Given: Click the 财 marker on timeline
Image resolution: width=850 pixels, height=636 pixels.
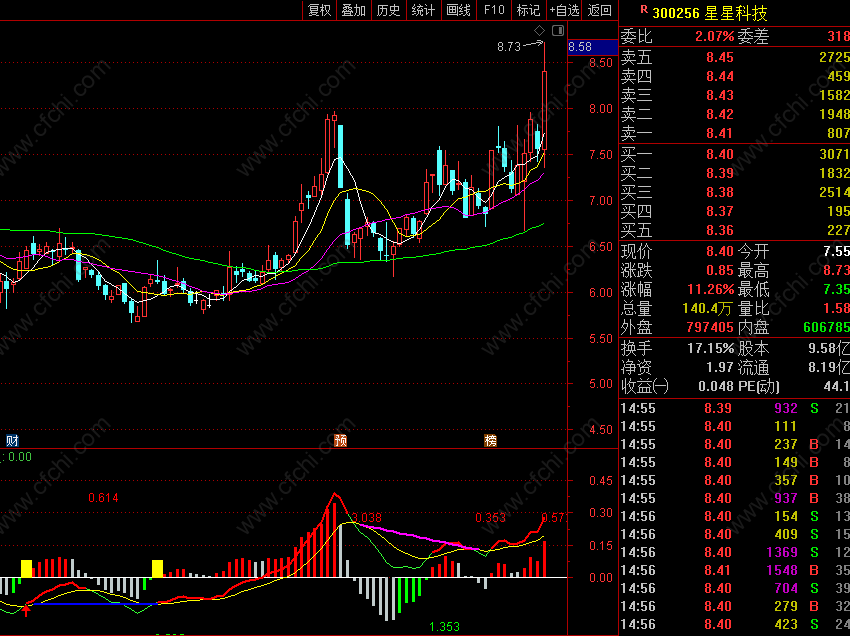Looking at the screenshot, I should point(12,440).
